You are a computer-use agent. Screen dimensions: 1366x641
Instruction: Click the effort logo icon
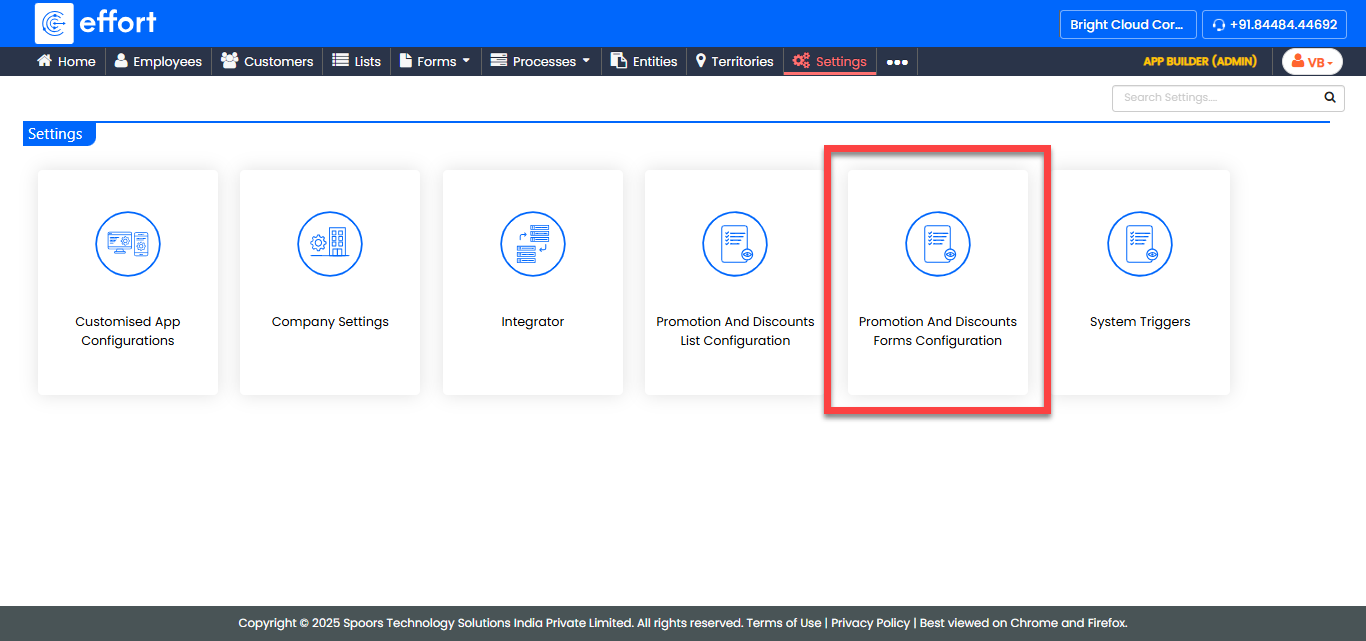[x=54, y=23]
